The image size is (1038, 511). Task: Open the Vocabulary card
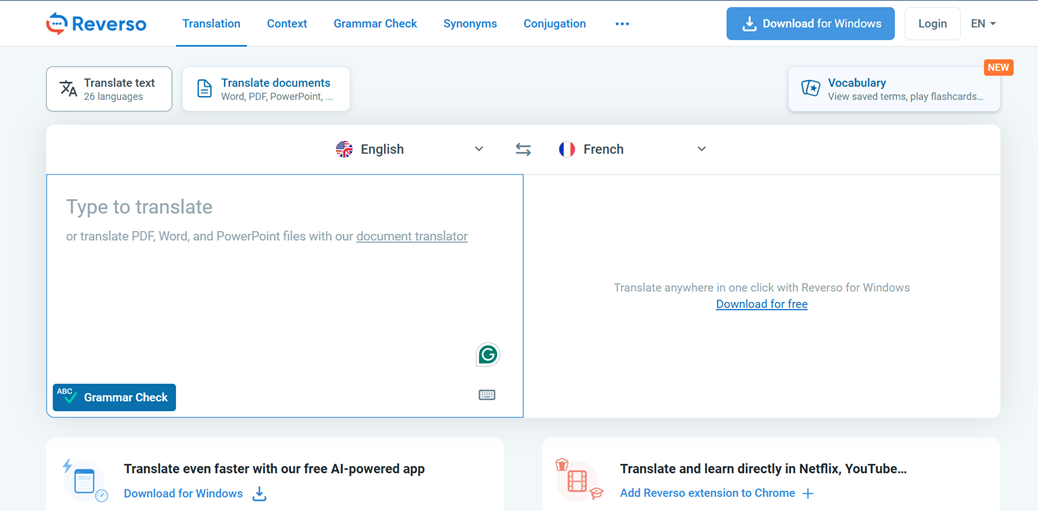click(x=894, y=89)
